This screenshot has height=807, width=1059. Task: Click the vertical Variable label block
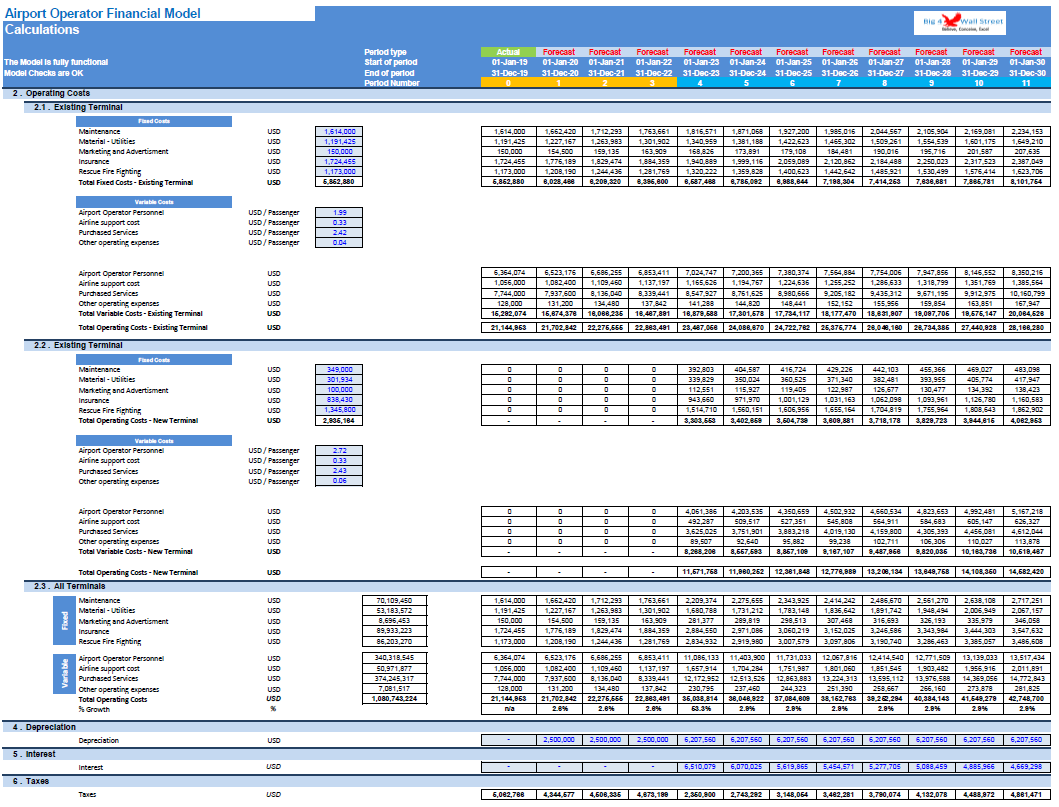coord(64,674)
